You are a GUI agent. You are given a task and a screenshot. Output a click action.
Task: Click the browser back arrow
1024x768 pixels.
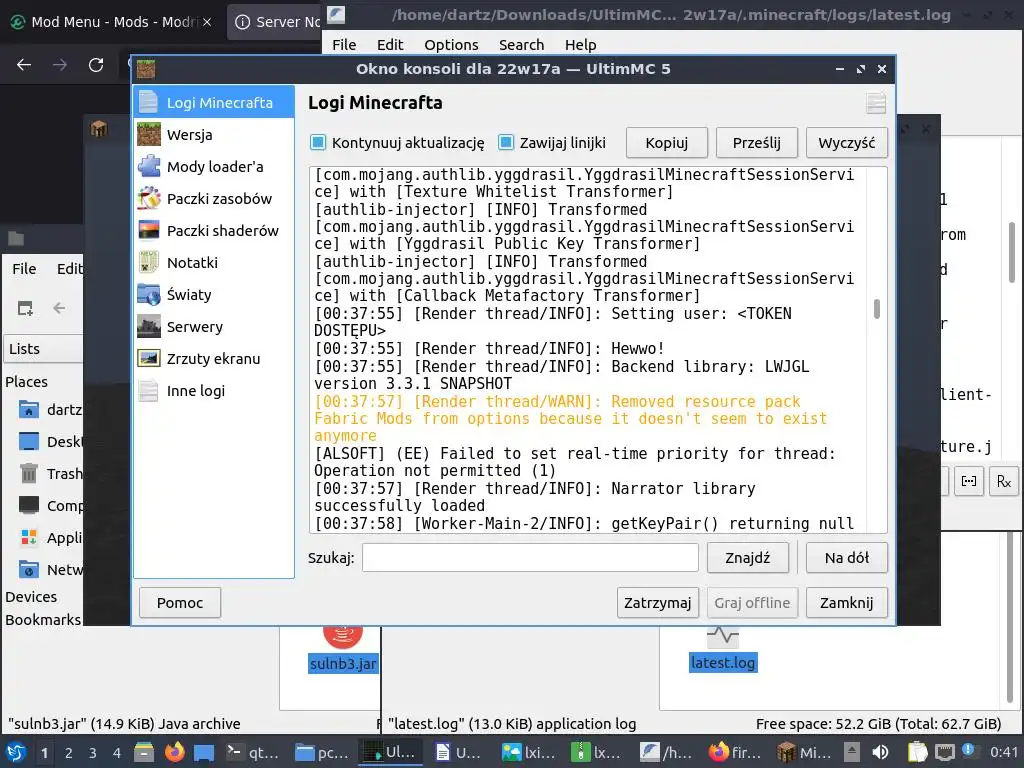point(24,64)
